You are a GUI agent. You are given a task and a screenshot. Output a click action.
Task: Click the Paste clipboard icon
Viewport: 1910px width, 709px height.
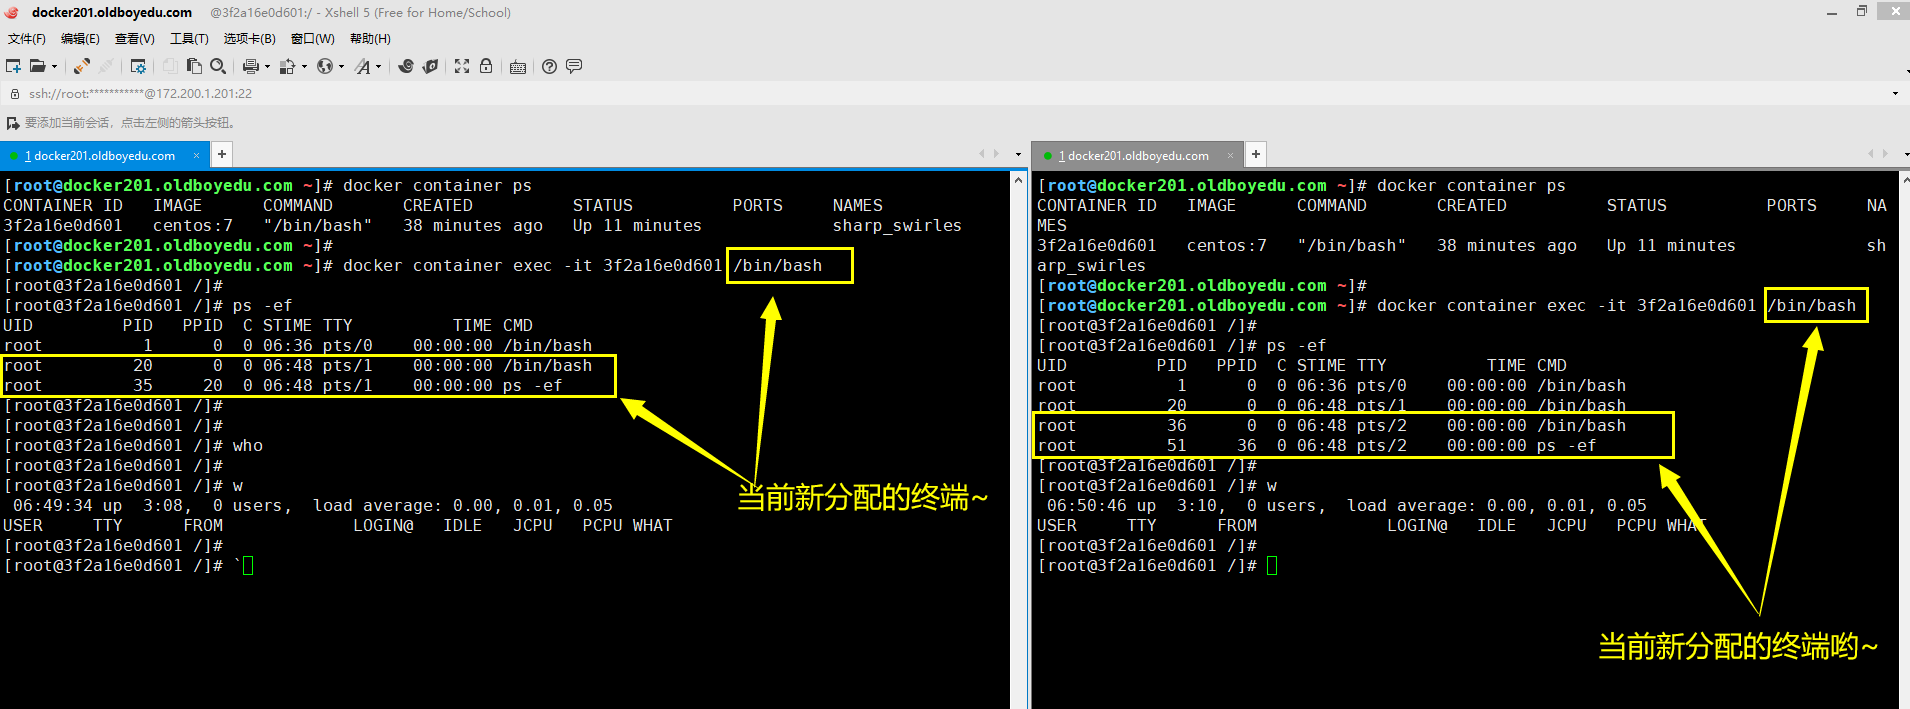pyautogui.click(x=194, y=66)
